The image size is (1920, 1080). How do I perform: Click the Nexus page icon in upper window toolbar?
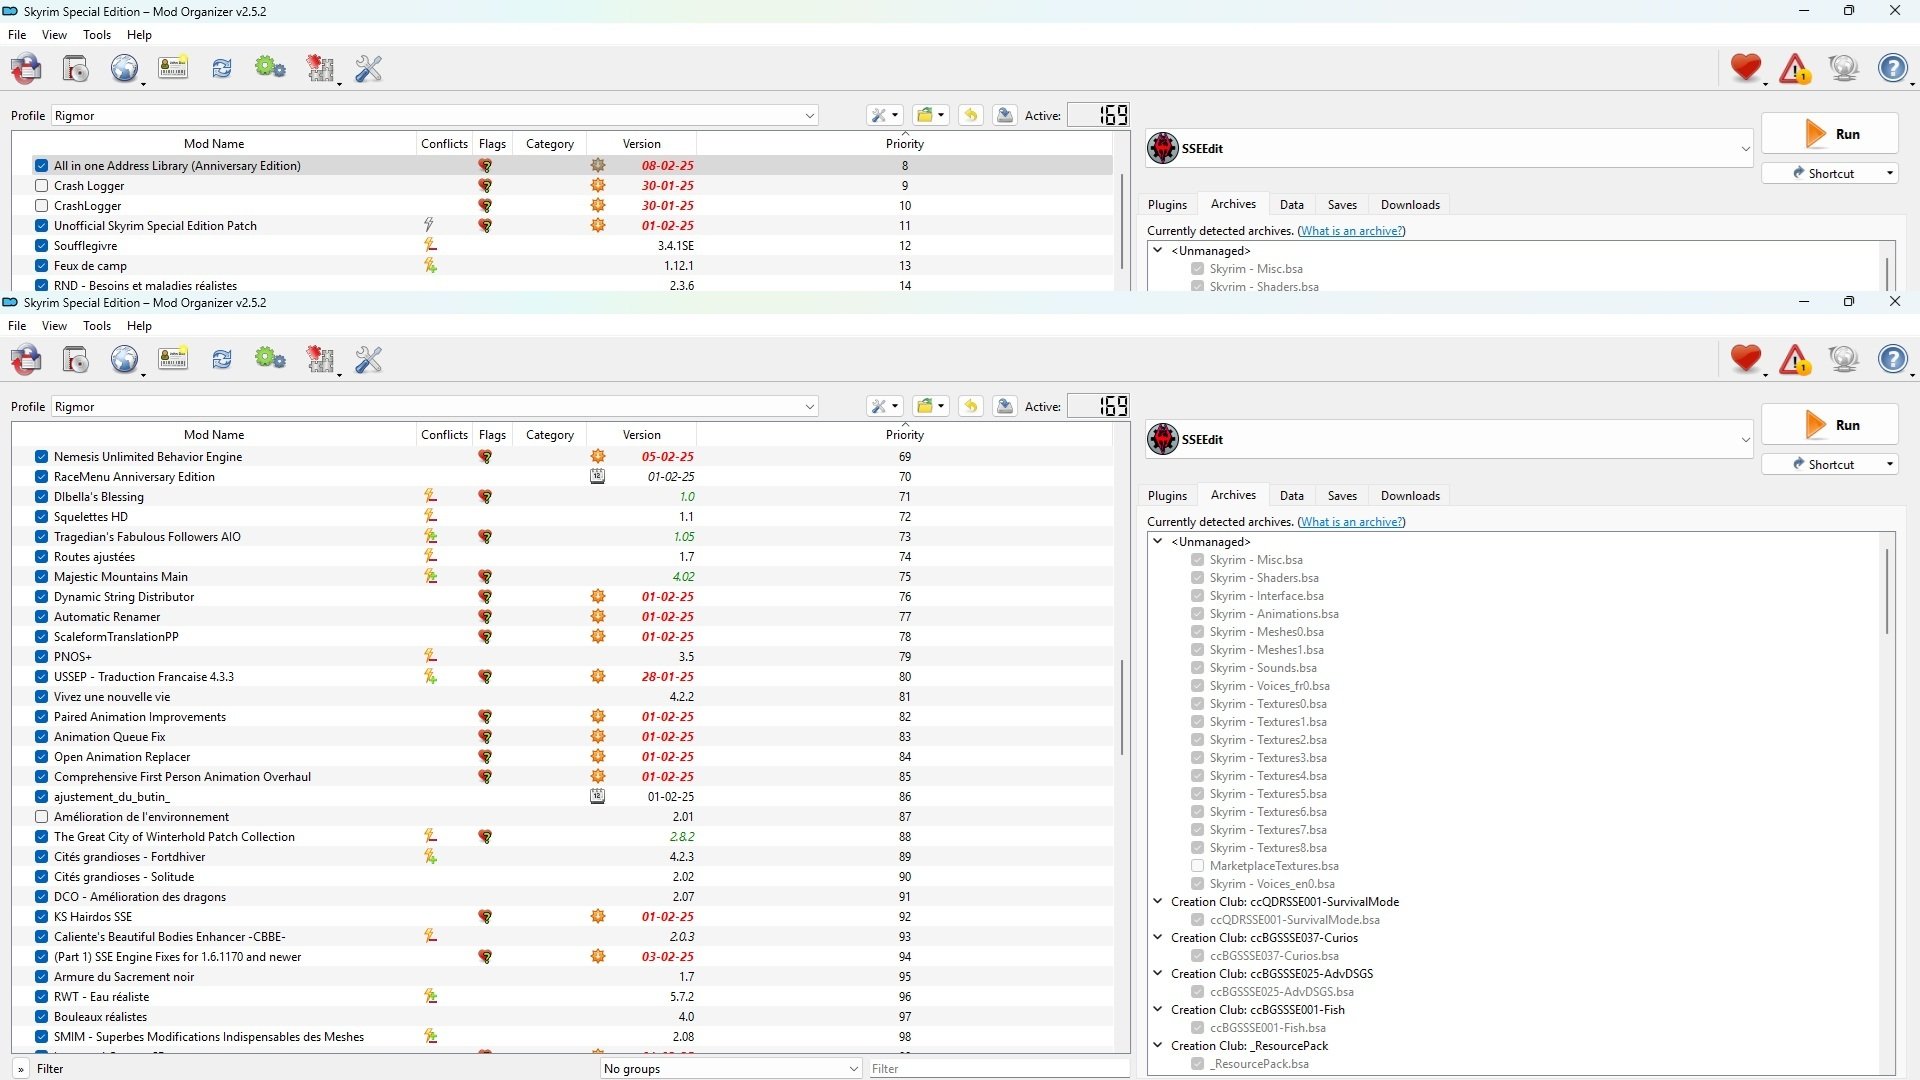tap(125, 69)
